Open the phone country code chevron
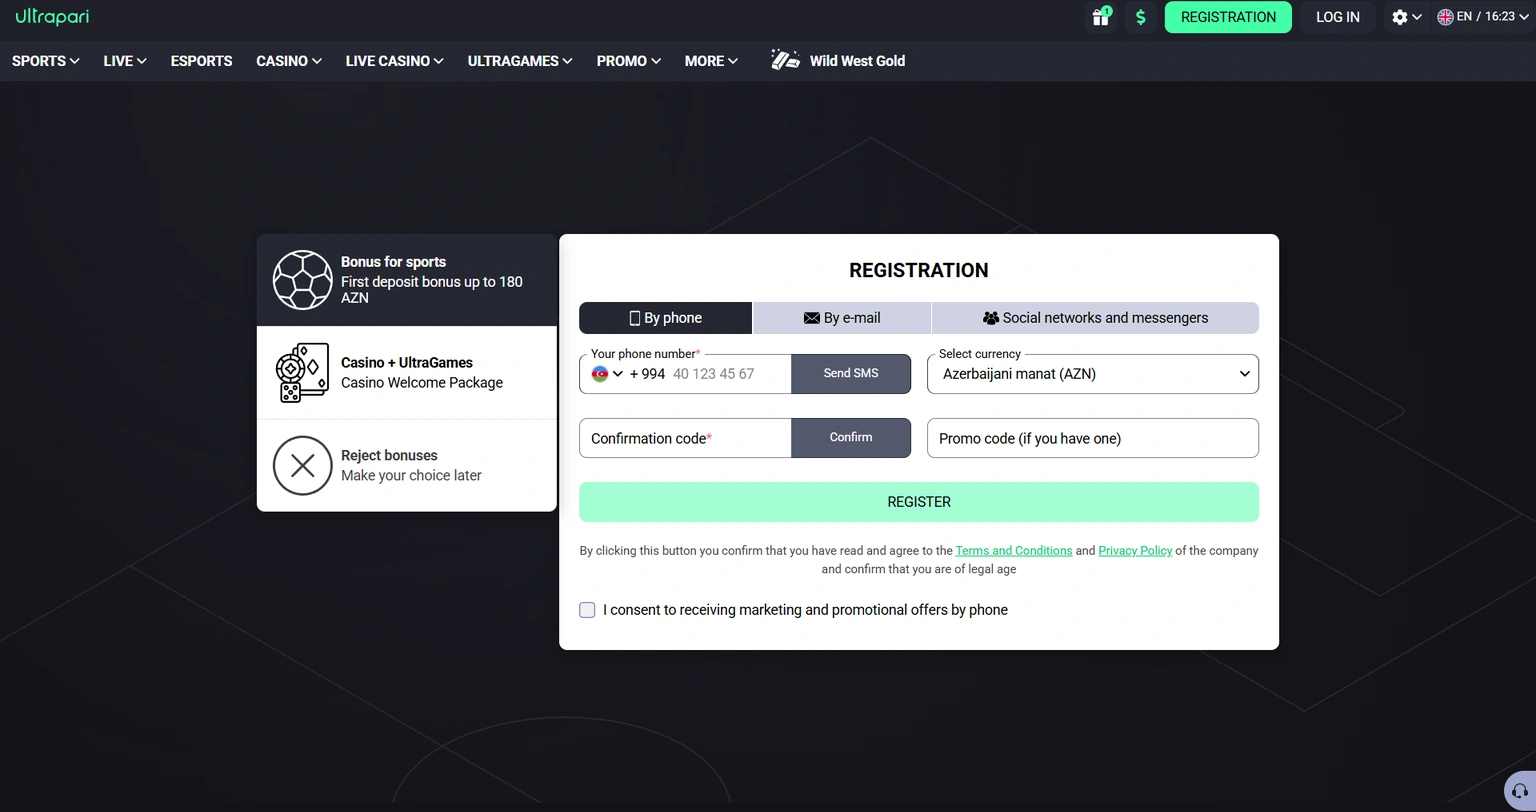 pyautogui.click(x=618, y=374)
